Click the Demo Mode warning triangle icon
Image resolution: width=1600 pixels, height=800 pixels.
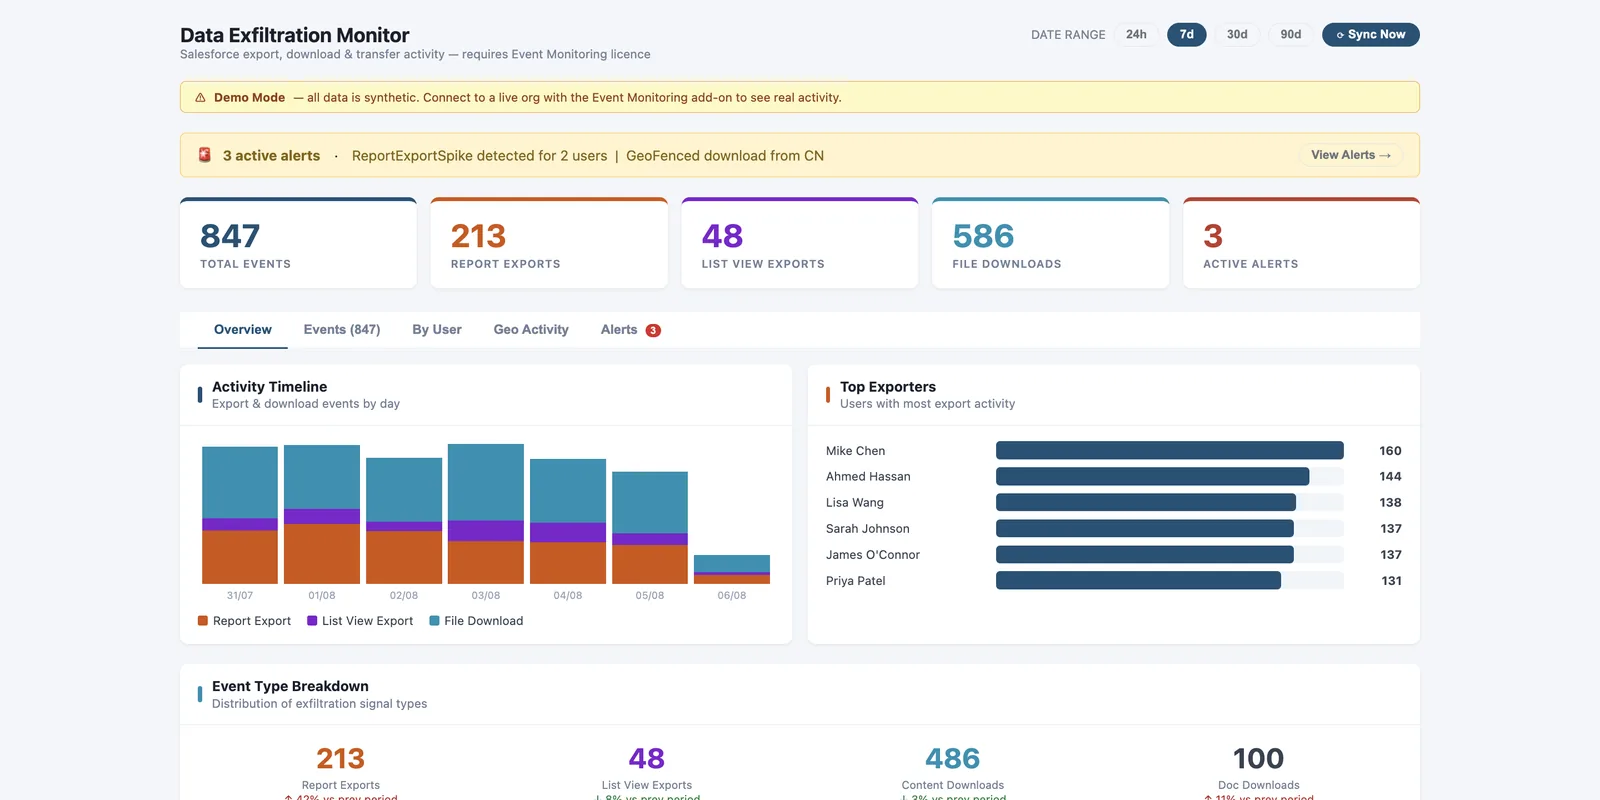point(200,98)
